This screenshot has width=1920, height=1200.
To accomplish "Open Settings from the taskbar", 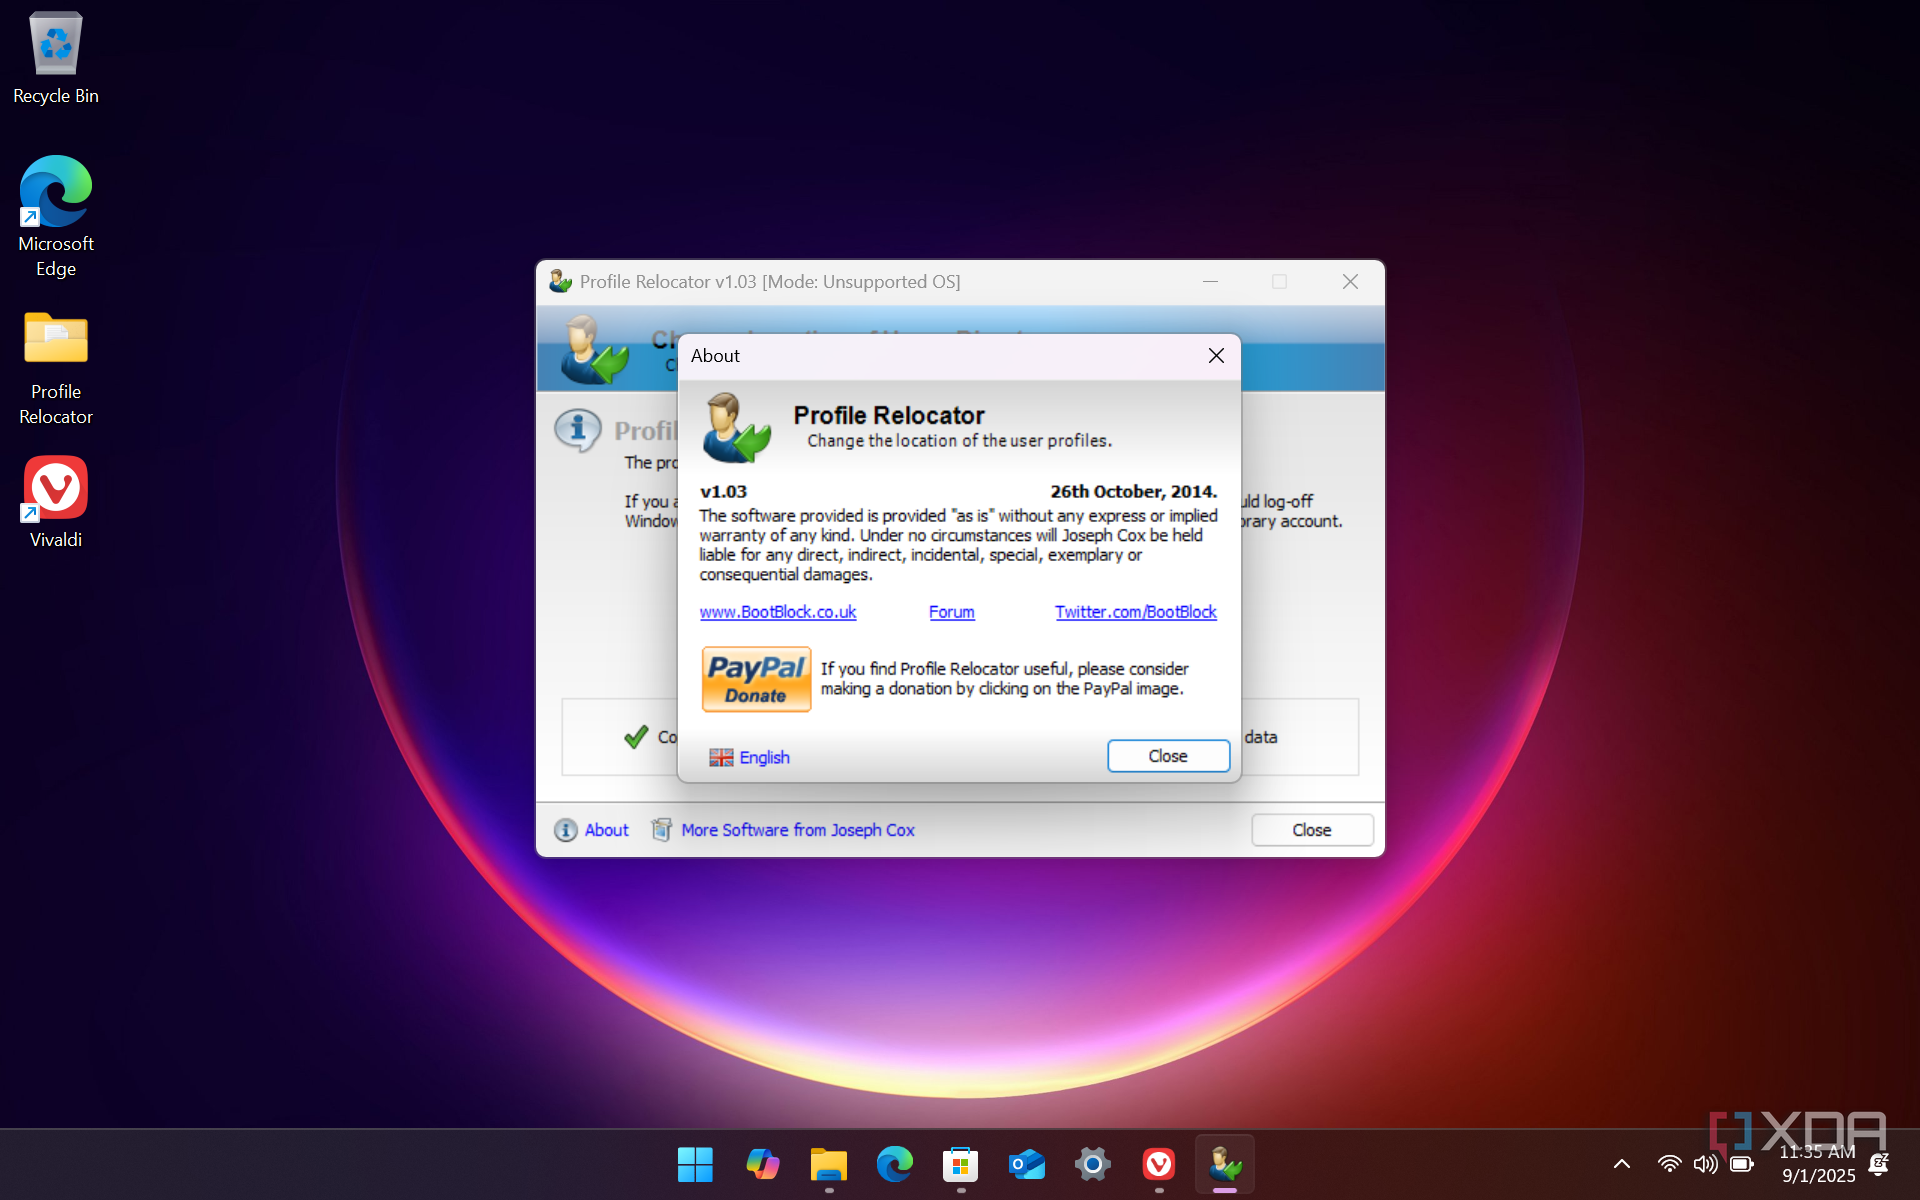I will [x=1092, y=1164].
